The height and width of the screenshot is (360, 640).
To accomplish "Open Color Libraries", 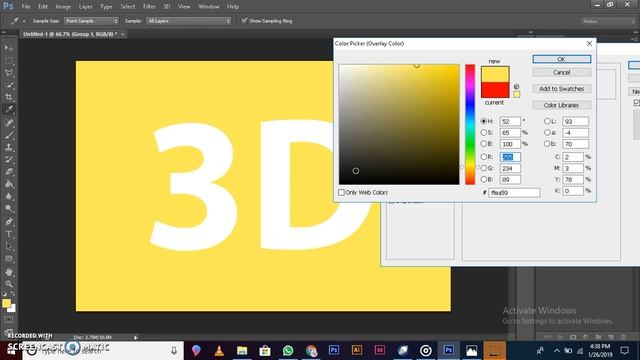I will pos(562,105).
